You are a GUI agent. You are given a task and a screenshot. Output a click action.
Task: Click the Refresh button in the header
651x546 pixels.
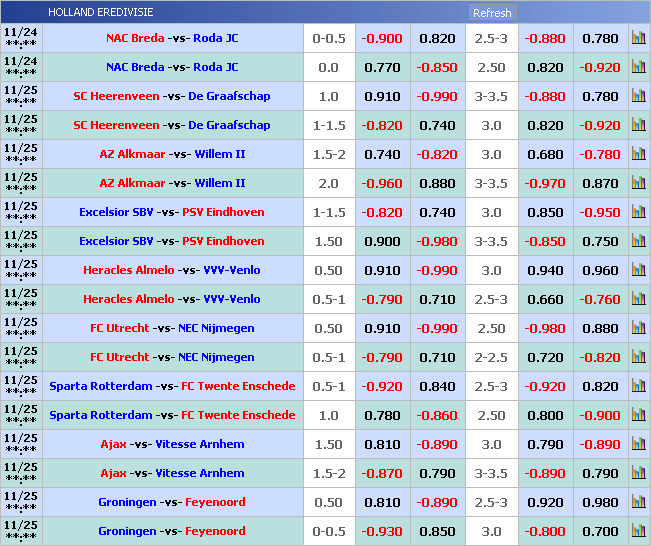point(491,13)
